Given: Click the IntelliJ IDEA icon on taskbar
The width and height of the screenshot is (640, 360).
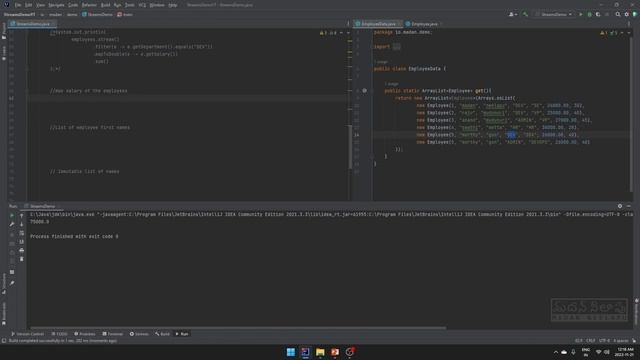Looking at the screenshot, I should (x=305, y=352).
